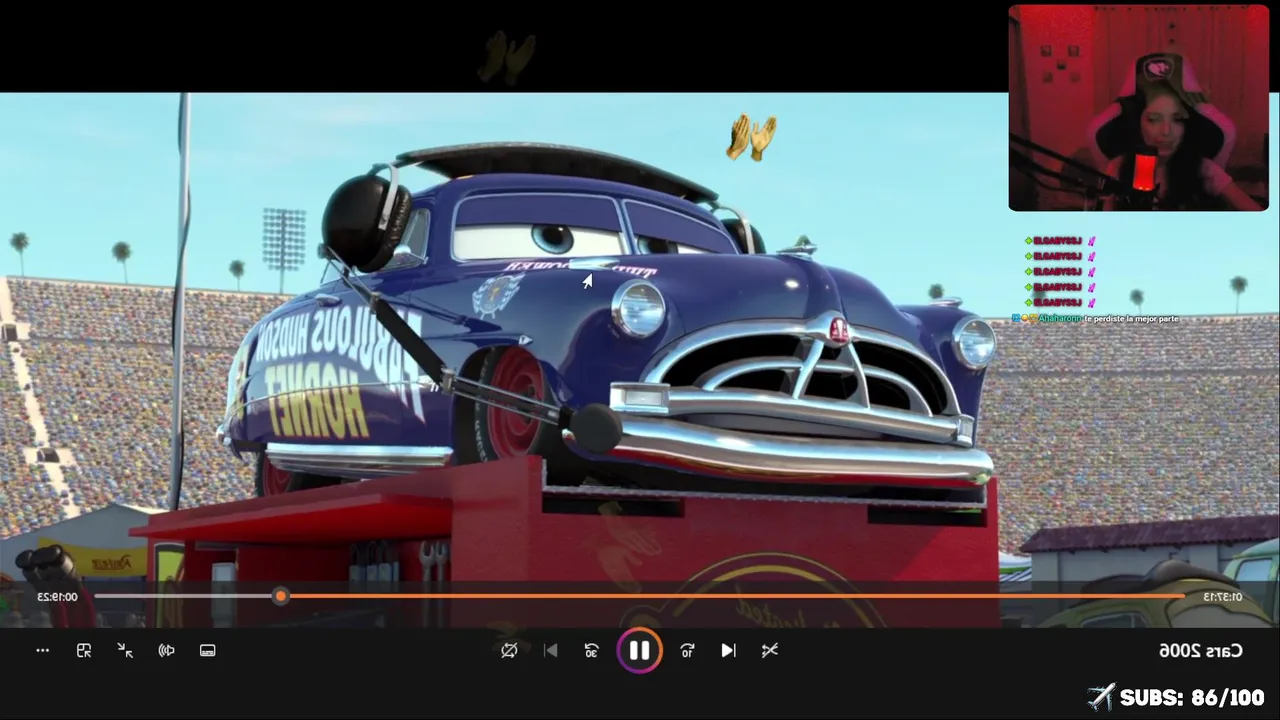Click the 10-second skip button
This screenshot has width=1280, height=720.
pyautogui.click(x=687, y=650)
